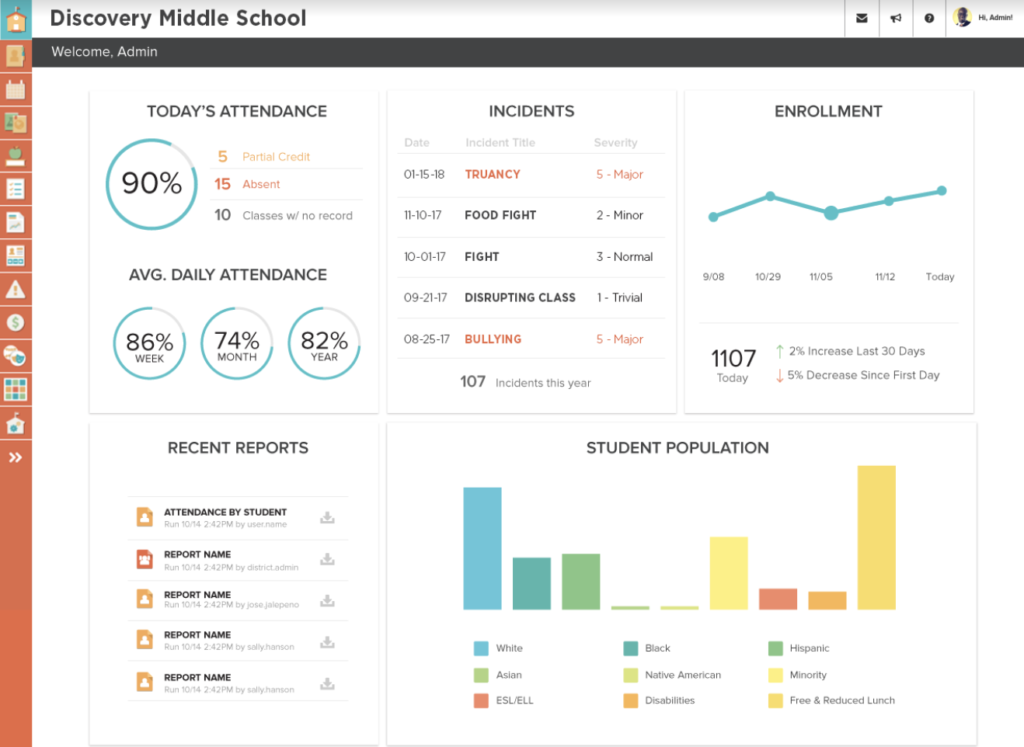
Task: Click the White legend color swatch
Action: [481, 648]
